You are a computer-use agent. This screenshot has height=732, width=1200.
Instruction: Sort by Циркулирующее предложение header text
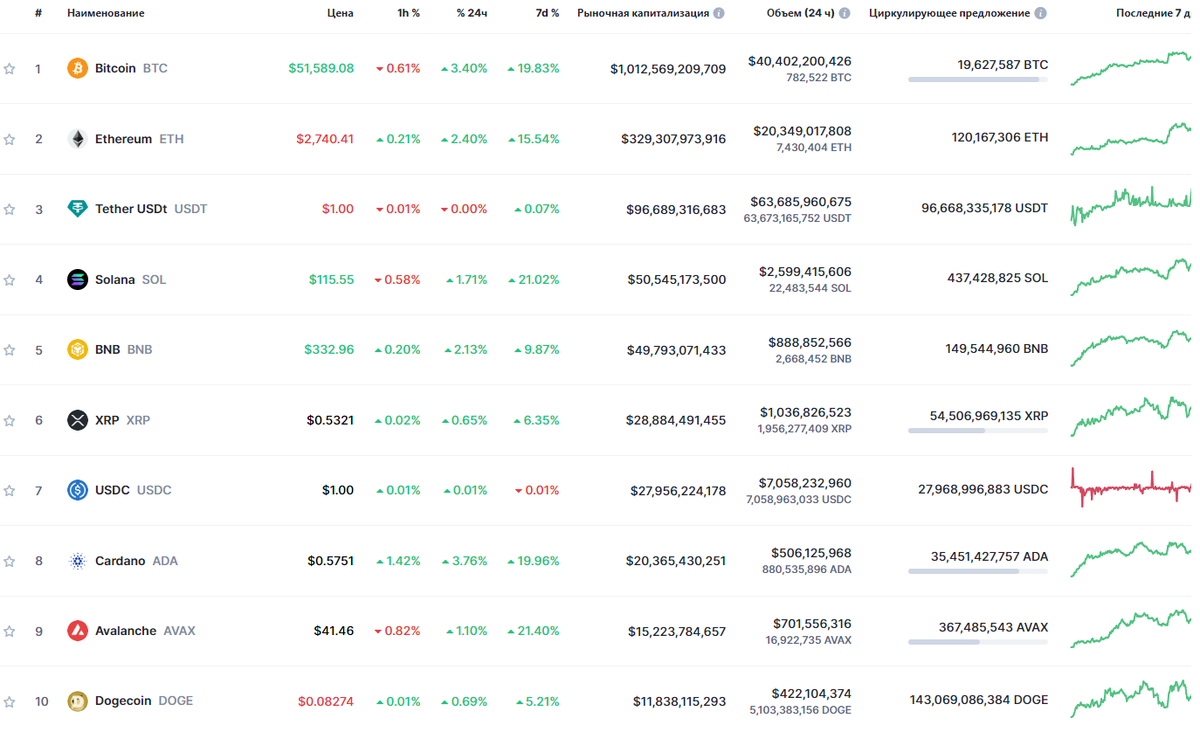[949, 13]
